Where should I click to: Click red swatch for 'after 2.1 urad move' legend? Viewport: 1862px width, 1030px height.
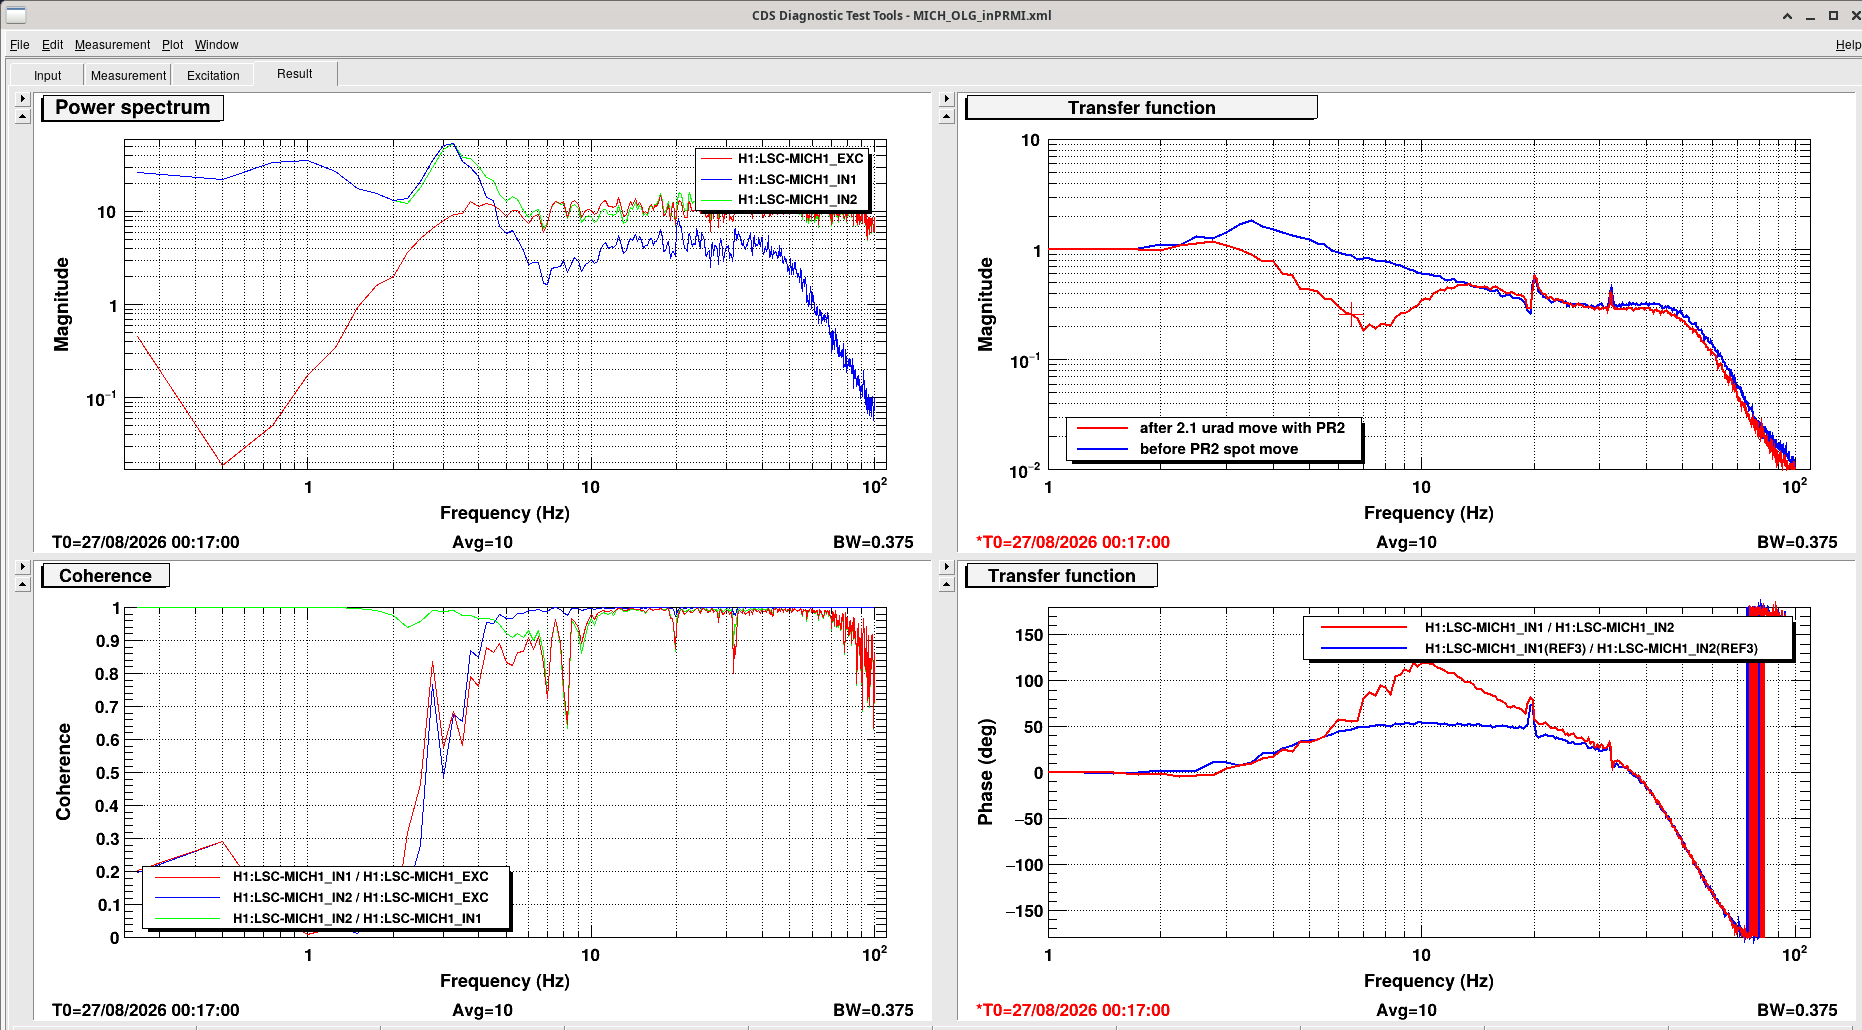pos(1102,428)
